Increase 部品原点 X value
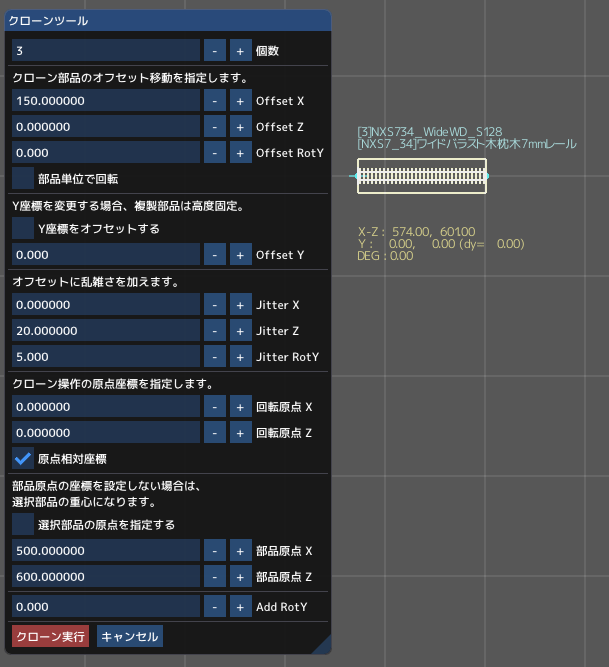Screen dimensions: 609x667 [241, 551]
